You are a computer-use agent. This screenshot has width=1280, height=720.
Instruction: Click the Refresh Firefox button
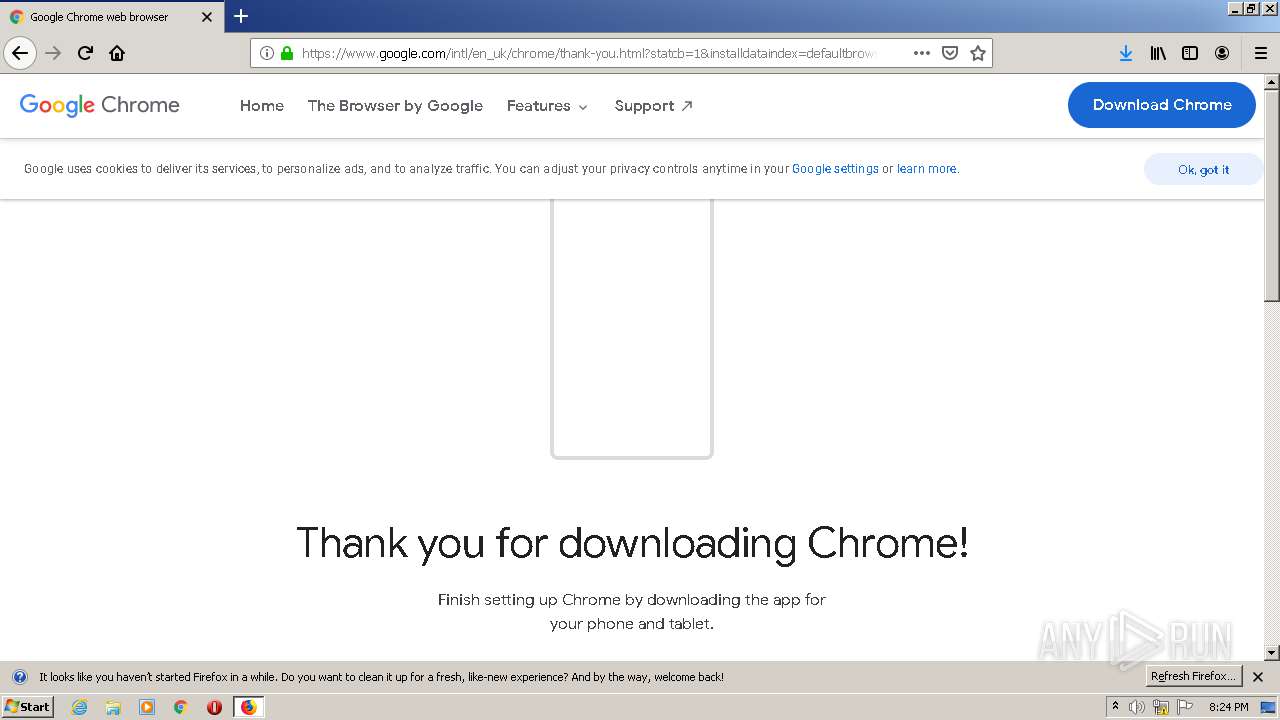pyautogui.click(x=1193, y=677)
